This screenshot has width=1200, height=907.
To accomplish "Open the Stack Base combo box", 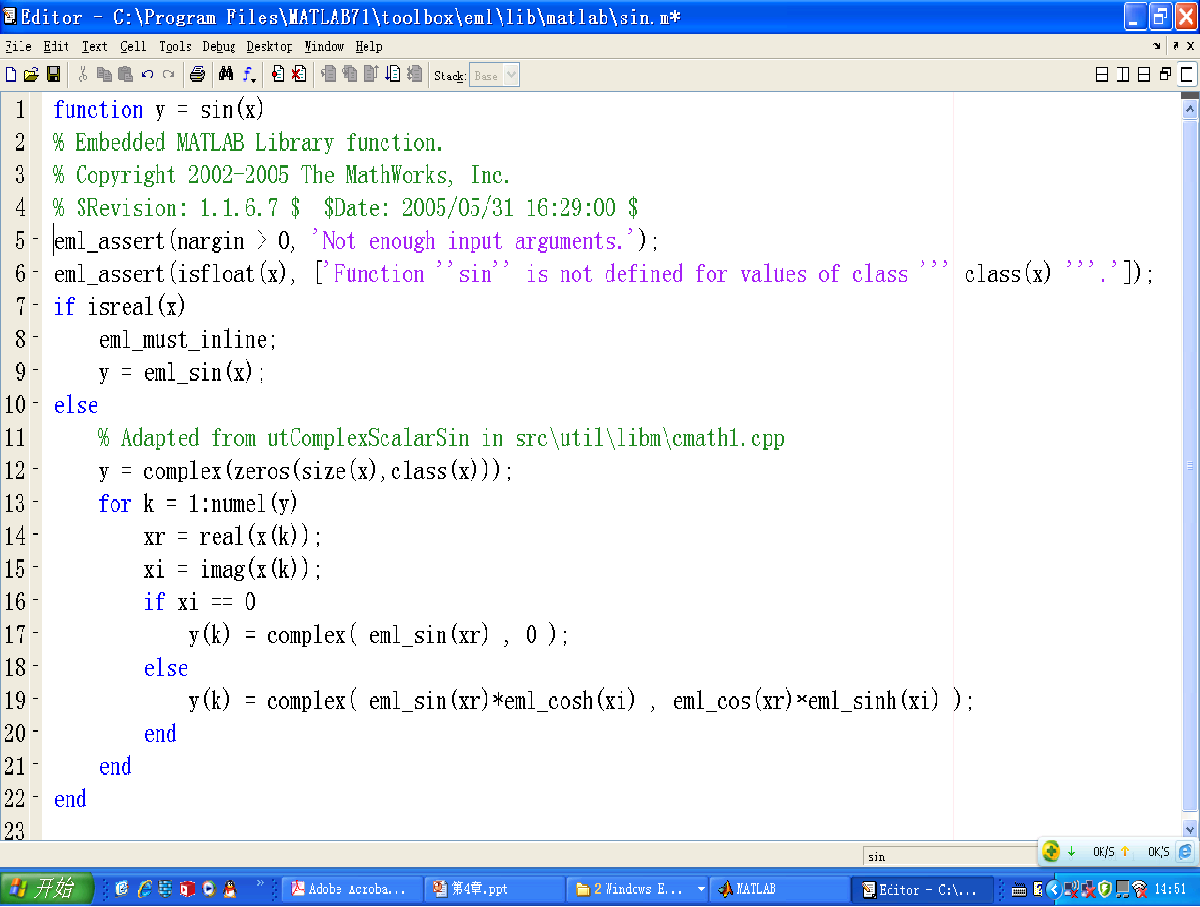I will tap(496, 75).
